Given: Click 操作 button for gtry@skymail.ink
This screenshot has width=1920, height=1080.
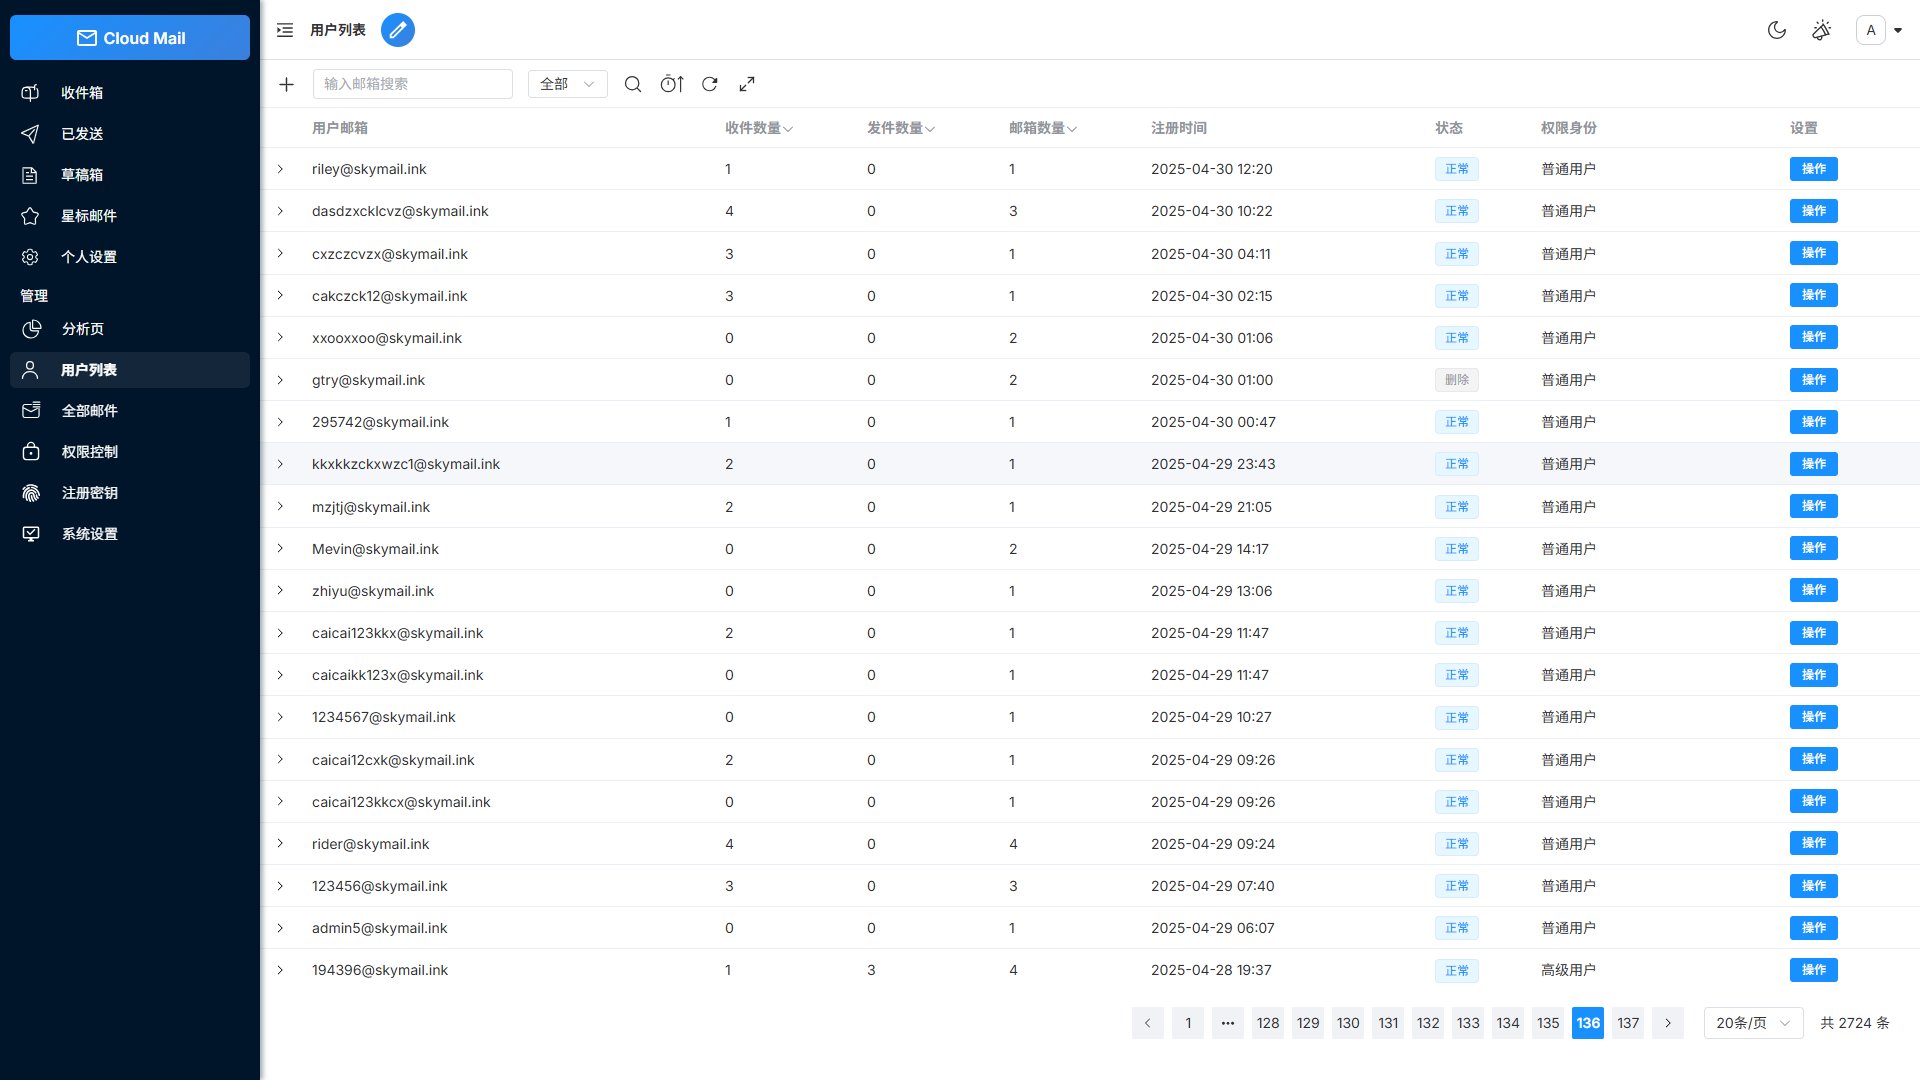Looking at the screenshot, I should click(x=1813, y=380).
